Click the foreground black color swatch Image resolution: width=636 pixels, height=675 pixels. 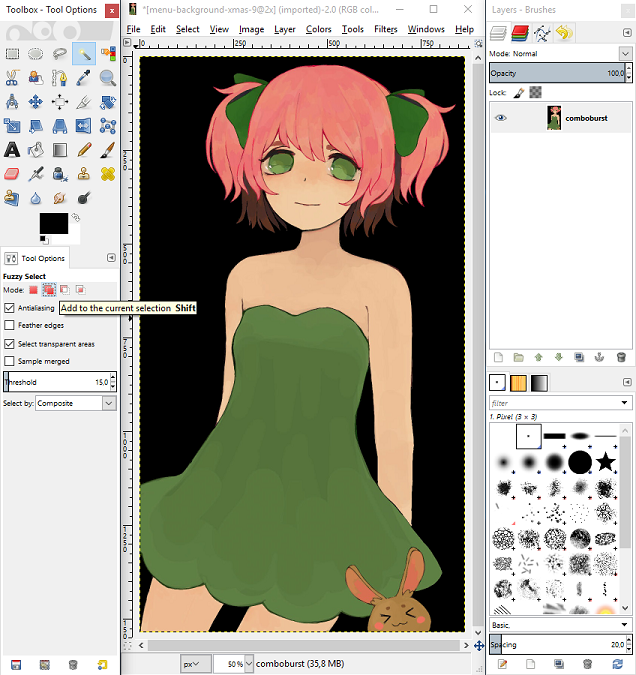pos(53,223)
